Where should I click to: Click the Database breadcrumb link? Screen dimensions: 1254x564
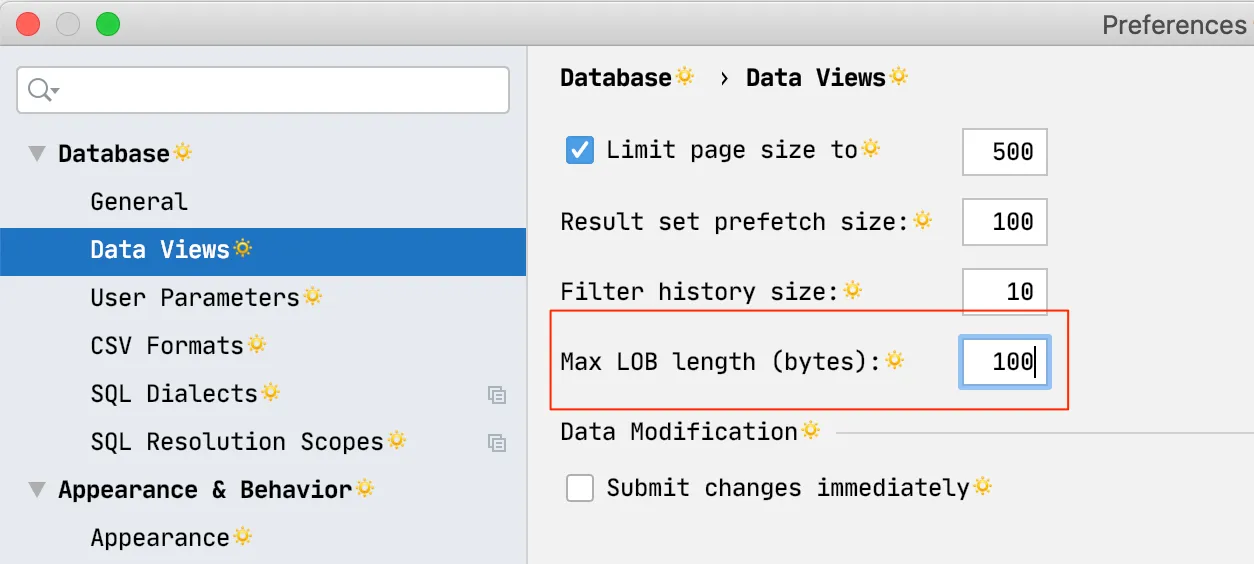click(615, 78)
